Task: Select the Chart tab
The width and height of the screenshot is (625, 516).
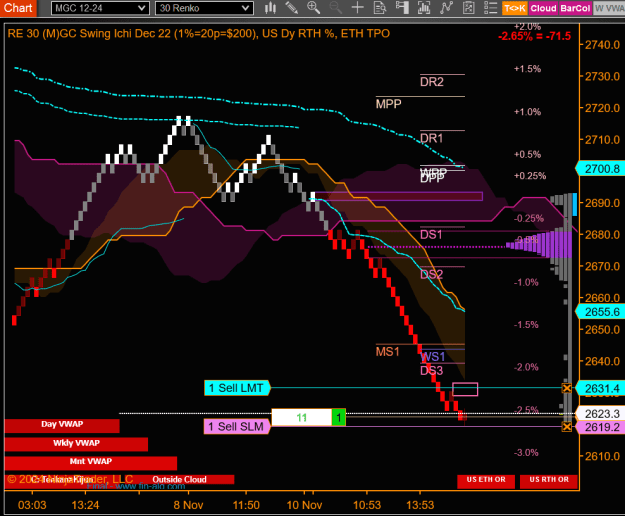Action: tap(18, 8)
